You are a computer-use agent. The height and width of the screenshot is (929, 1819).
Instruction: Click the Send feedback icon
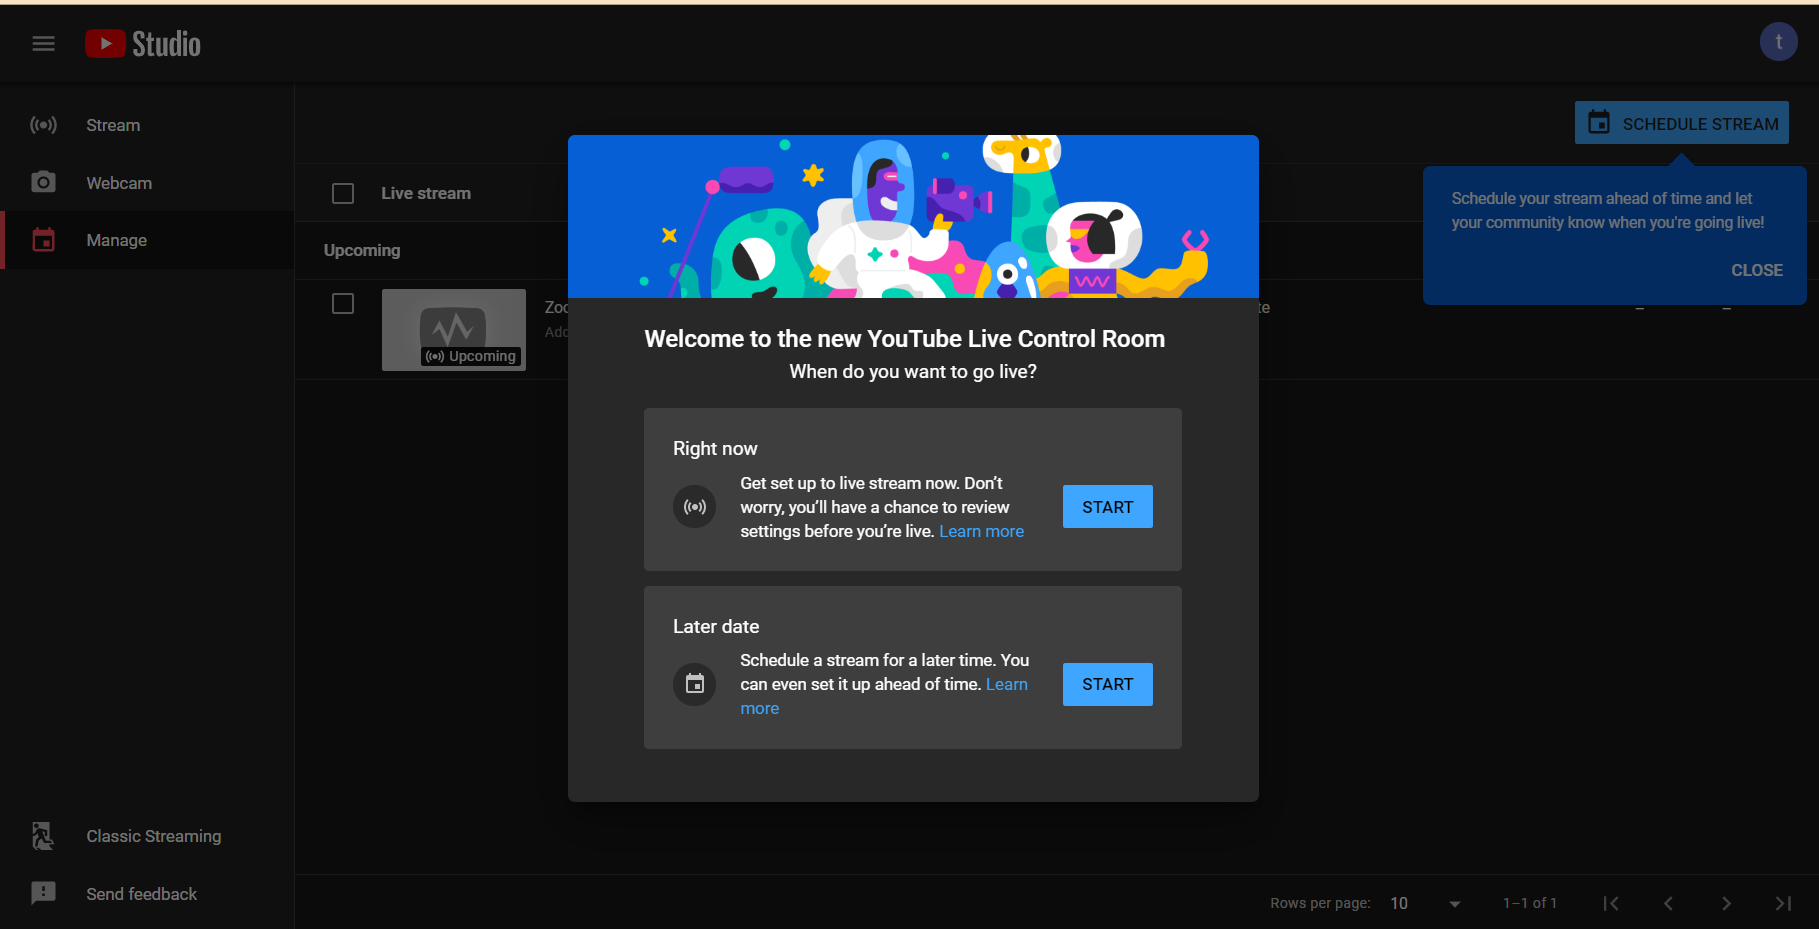(43, 893)
